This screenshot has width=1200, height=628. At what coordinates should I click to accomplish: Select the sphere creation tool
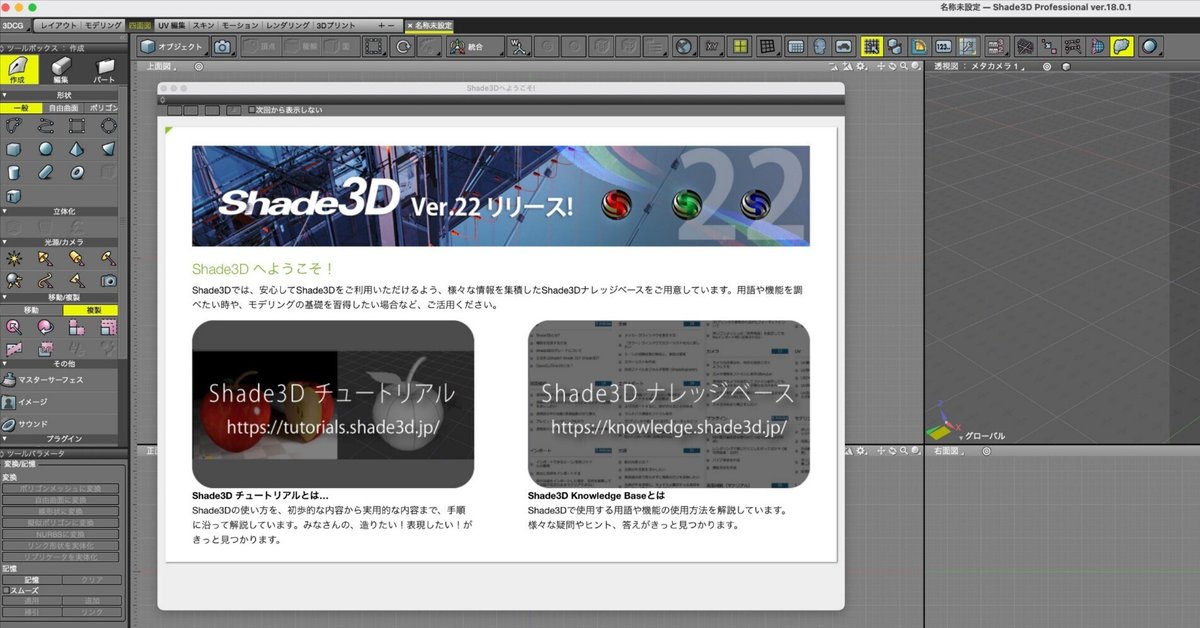[46, 148]
